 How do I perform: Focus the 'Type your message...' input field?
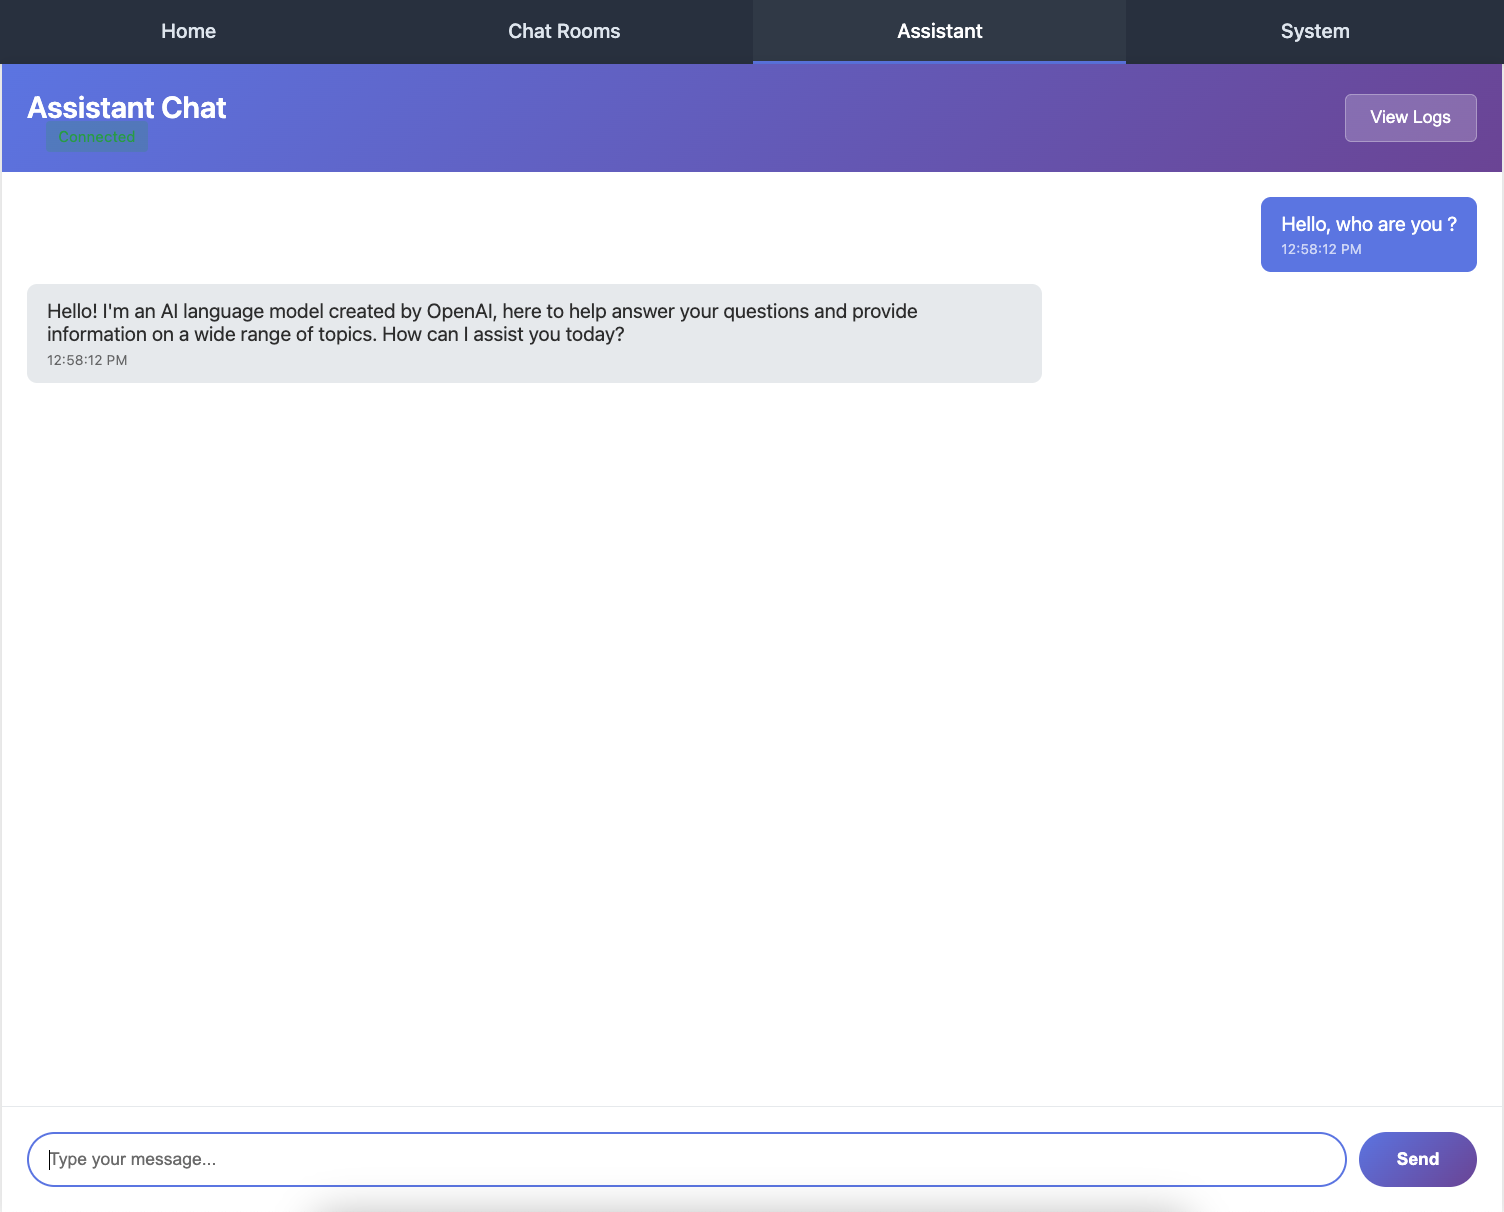click(687, 1159)
